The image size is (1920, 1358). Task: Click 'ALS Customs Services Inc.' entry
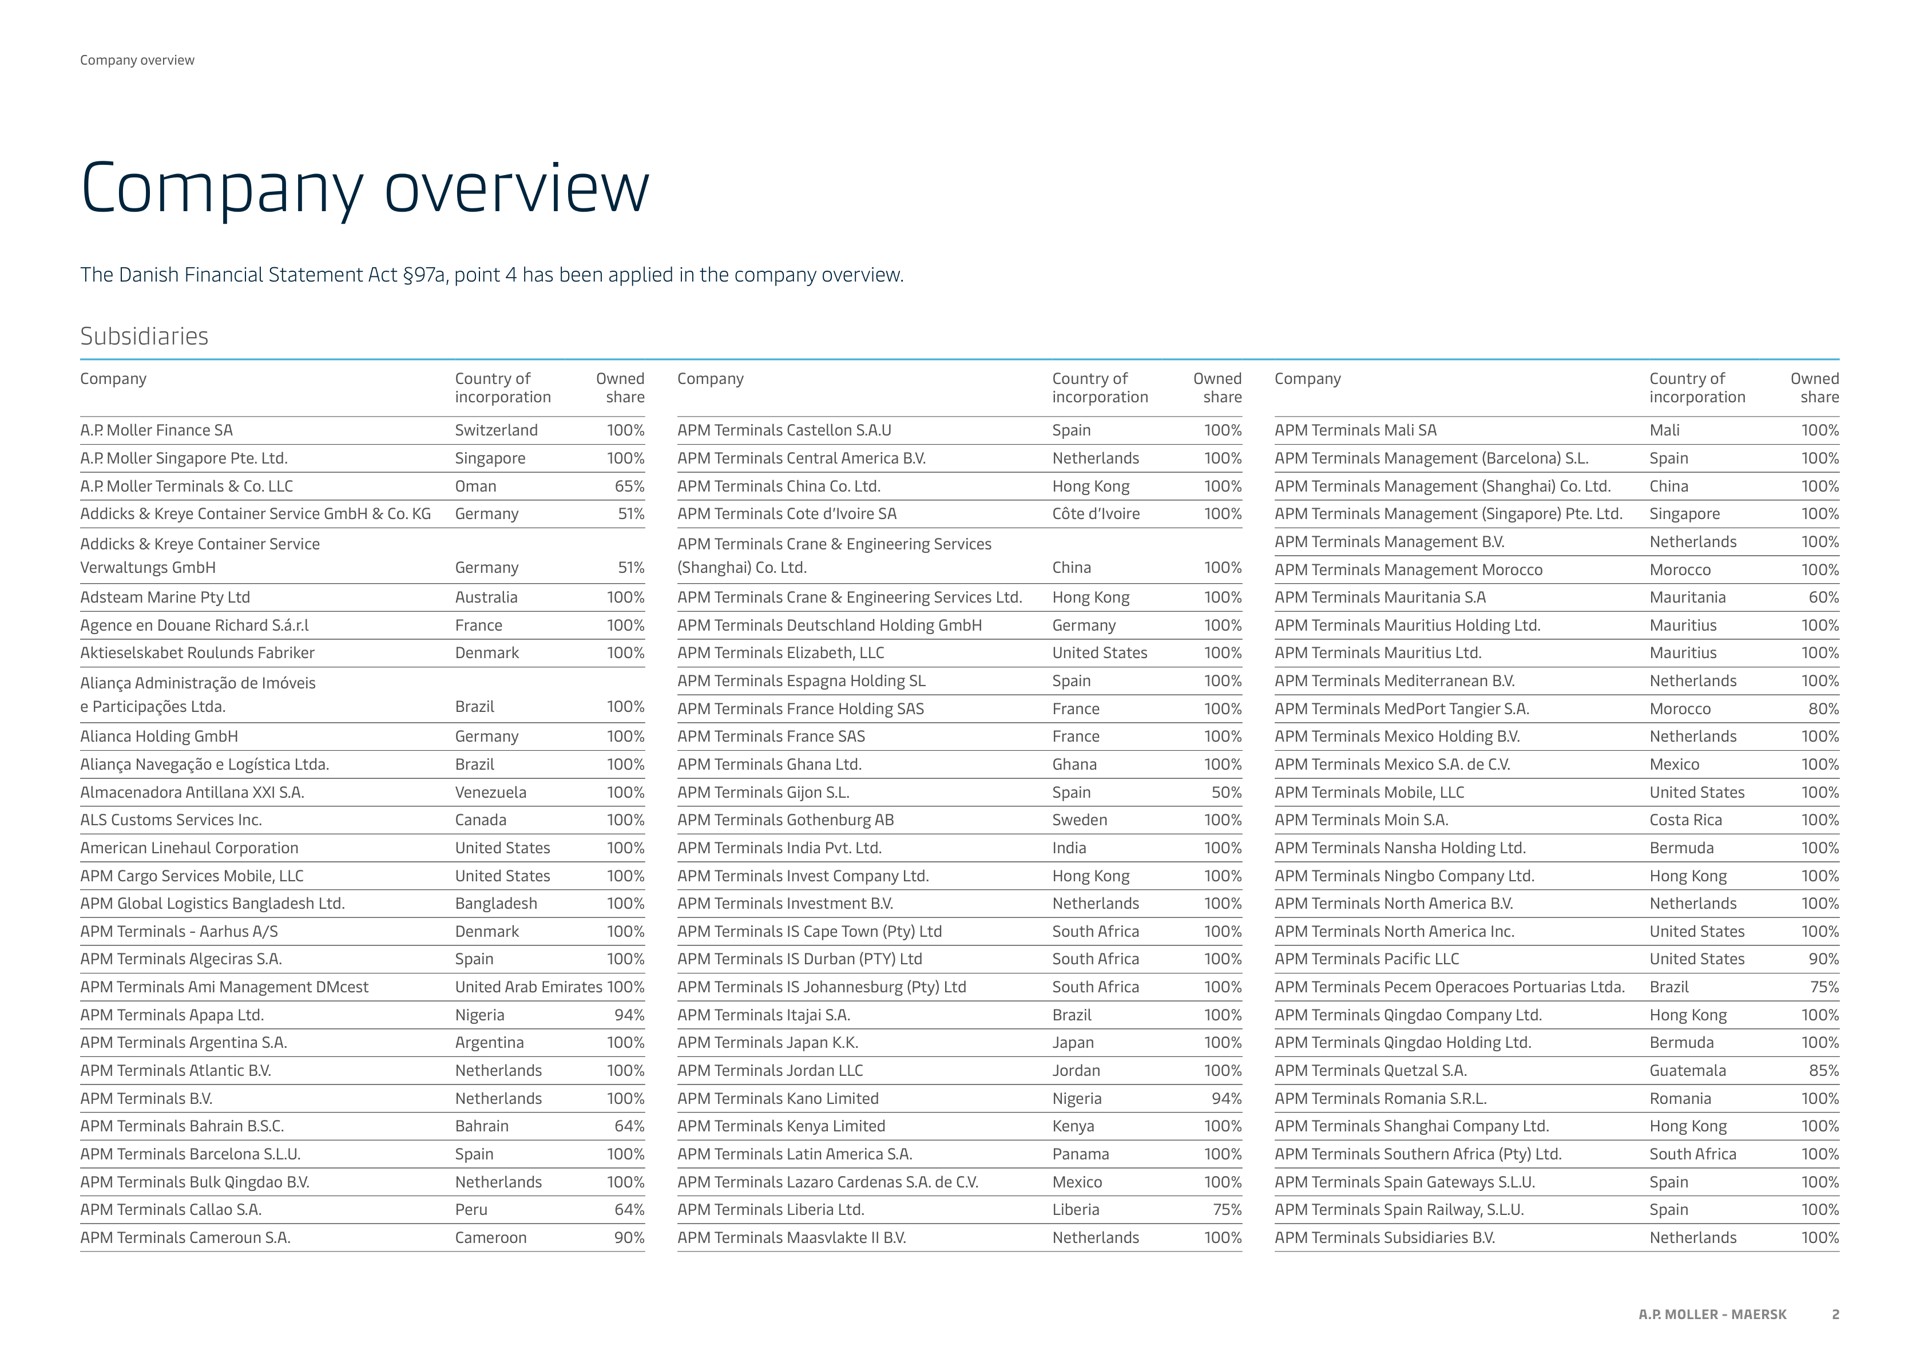click(171, 820)
